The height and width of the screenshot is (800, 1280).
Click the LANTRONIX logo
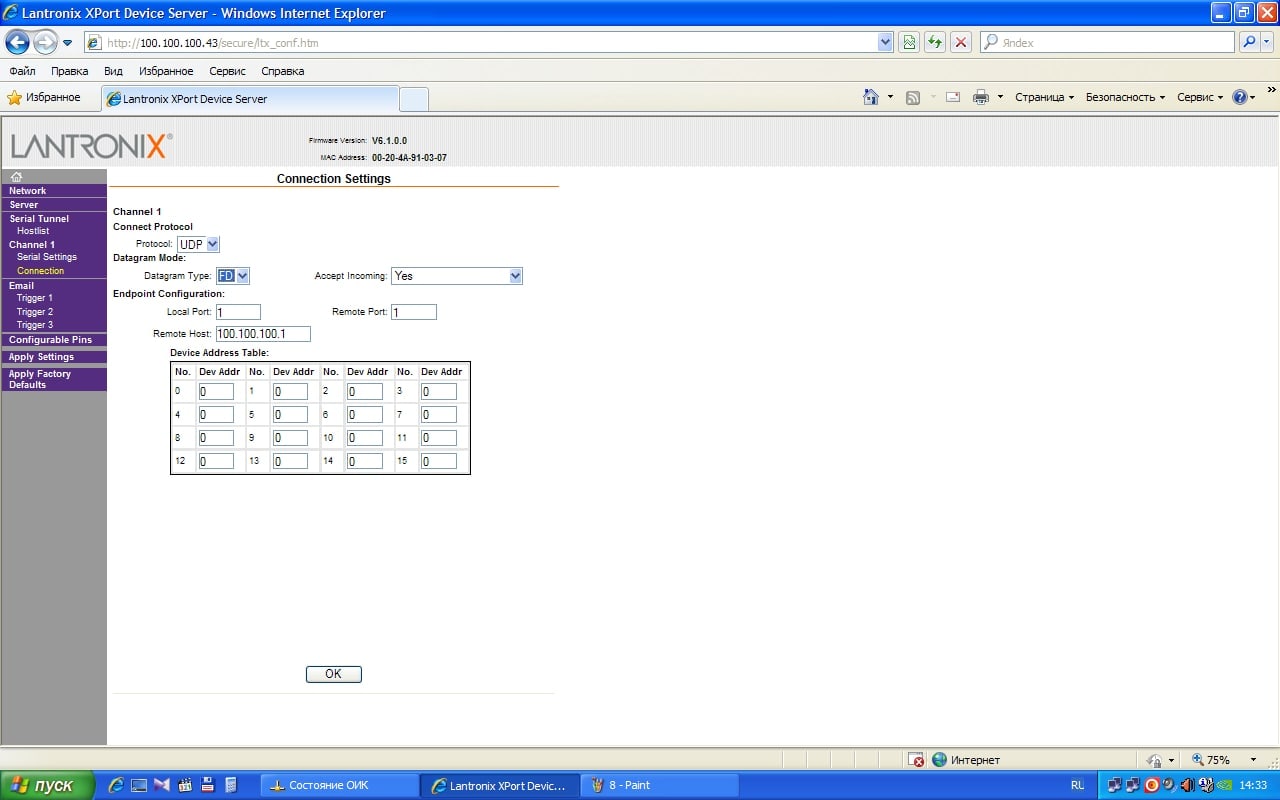[x=91, y=146]
